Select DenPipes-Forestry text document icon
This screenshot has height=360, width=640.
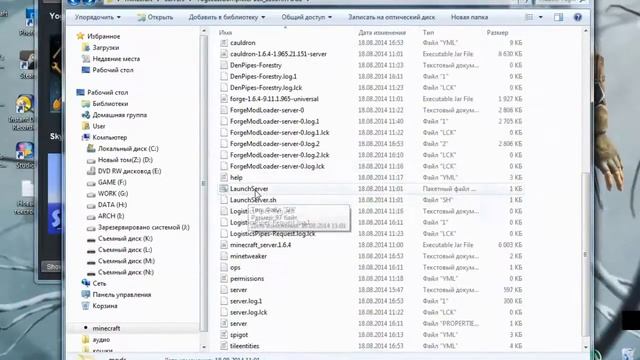[224, 65]
